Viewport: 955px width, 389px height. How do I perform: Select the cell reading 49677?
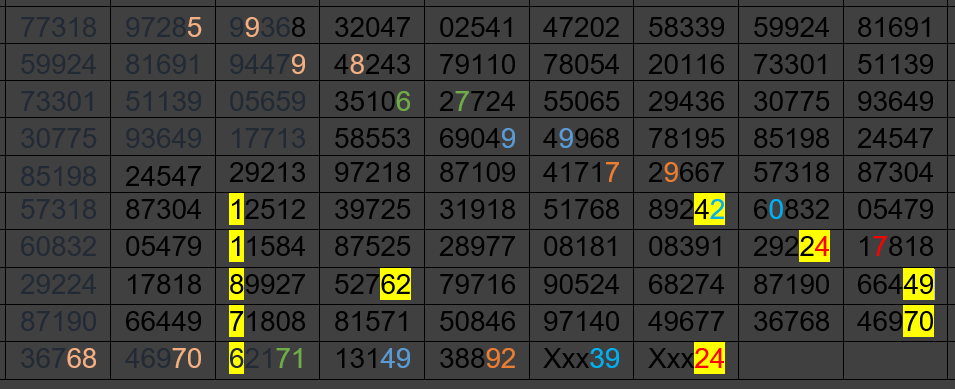[686, 323]
